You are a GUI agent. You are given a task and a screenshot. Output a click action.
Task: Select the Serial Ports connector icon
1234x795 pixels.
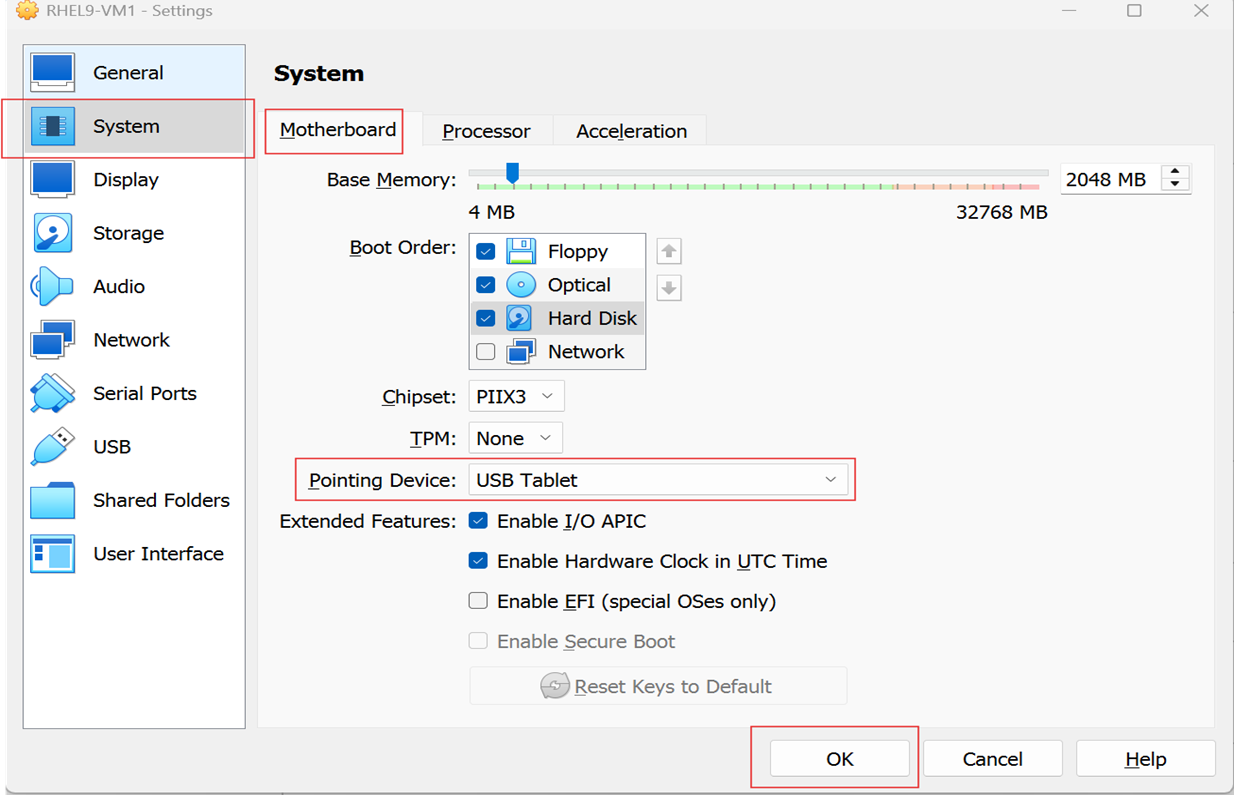click(x=52, y=393)
